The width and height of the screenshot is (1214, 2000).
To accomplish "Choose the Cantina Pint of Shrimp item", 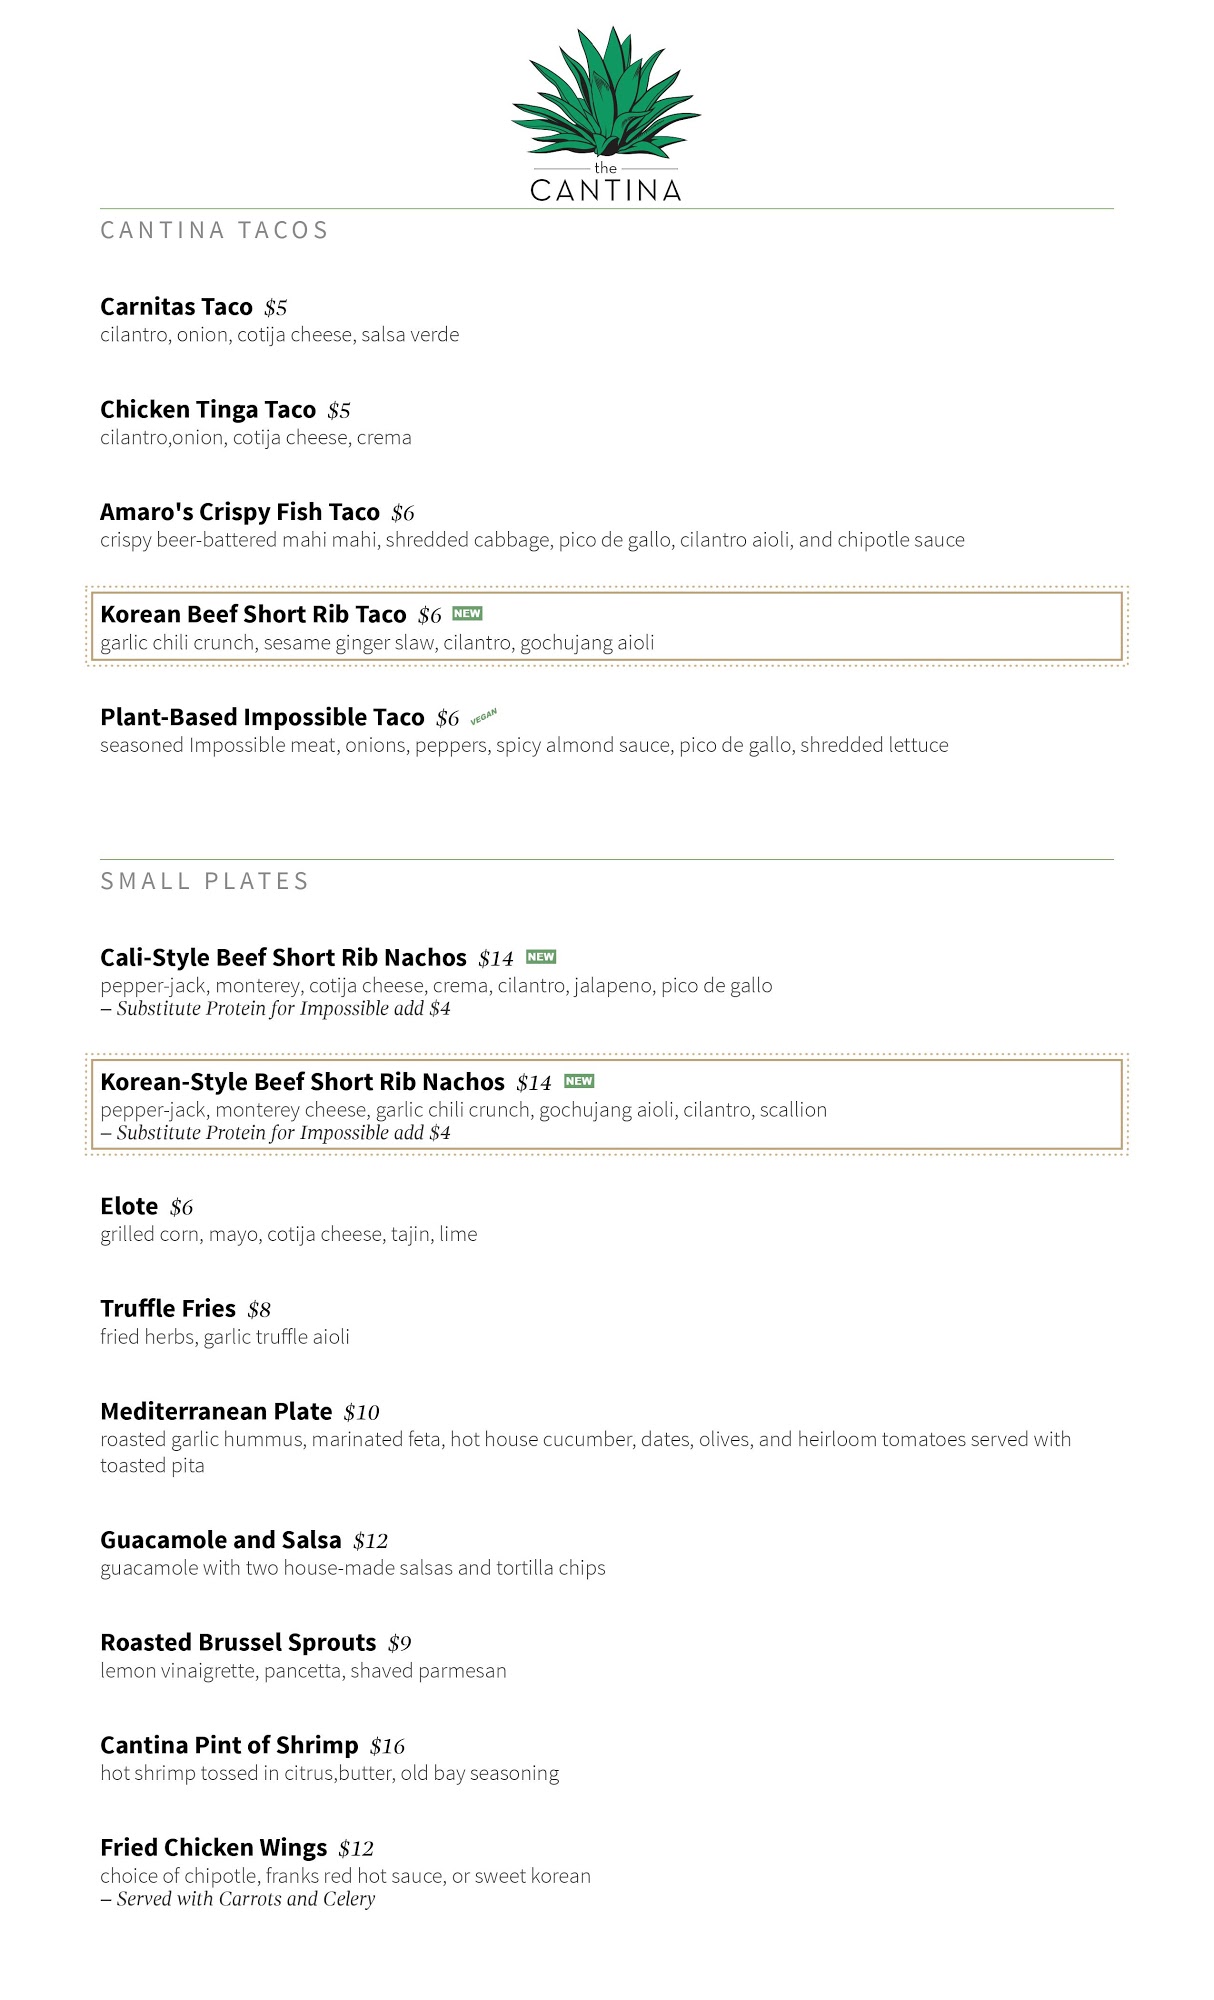I will click(229, 1746).
